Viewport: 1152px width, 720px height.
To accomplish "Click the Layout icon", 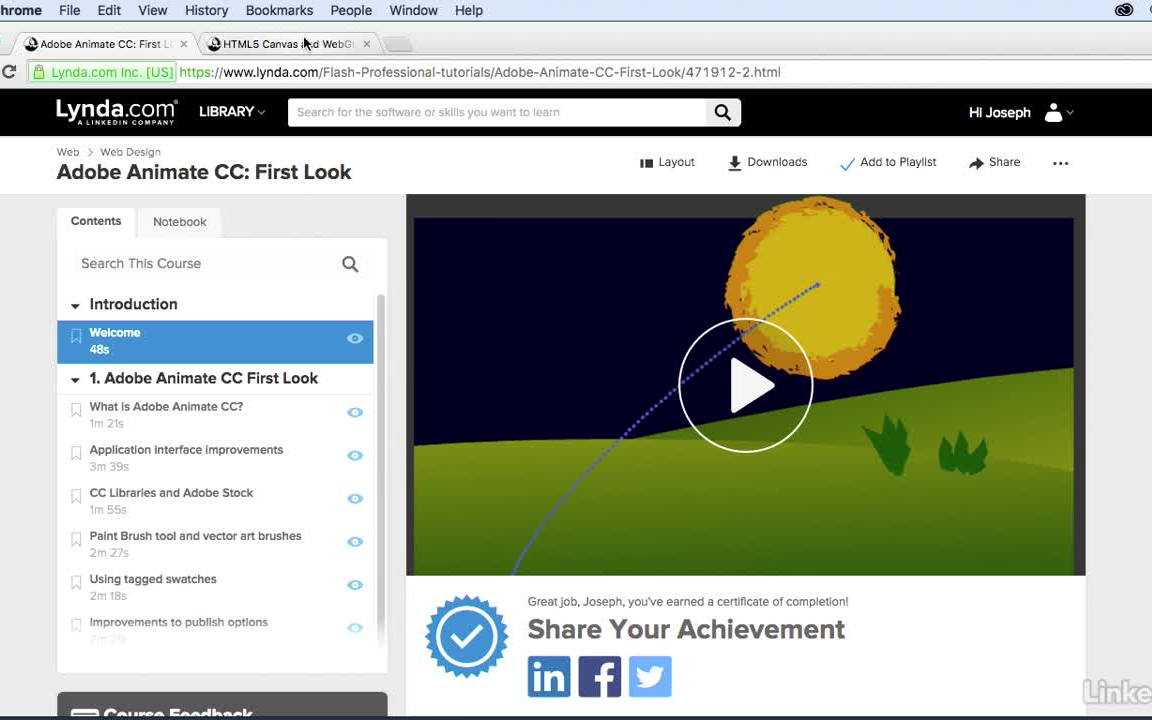I will click(647, 163).
